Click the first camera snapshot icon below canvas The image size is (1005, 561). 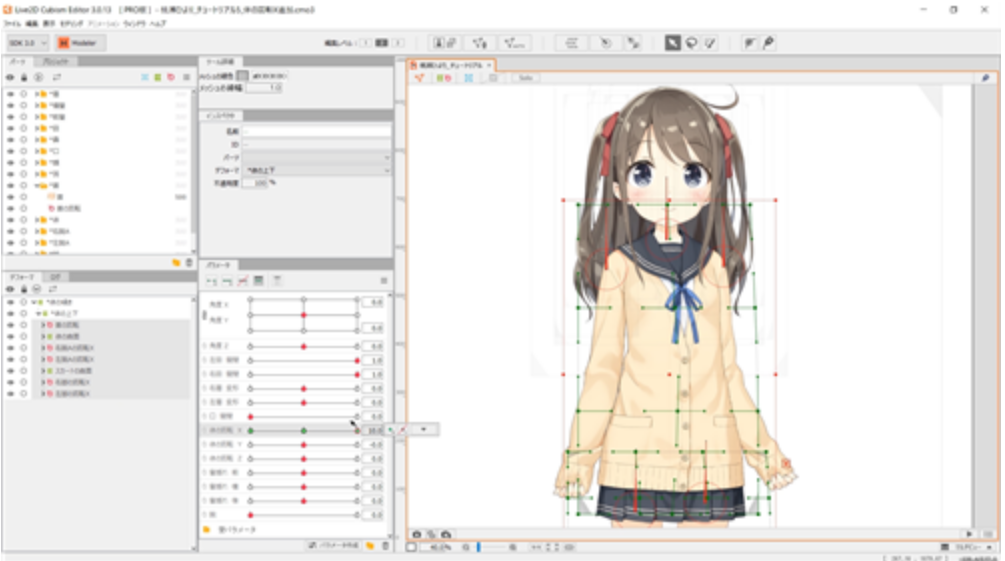pyautogui.click(x=417, y=534)
